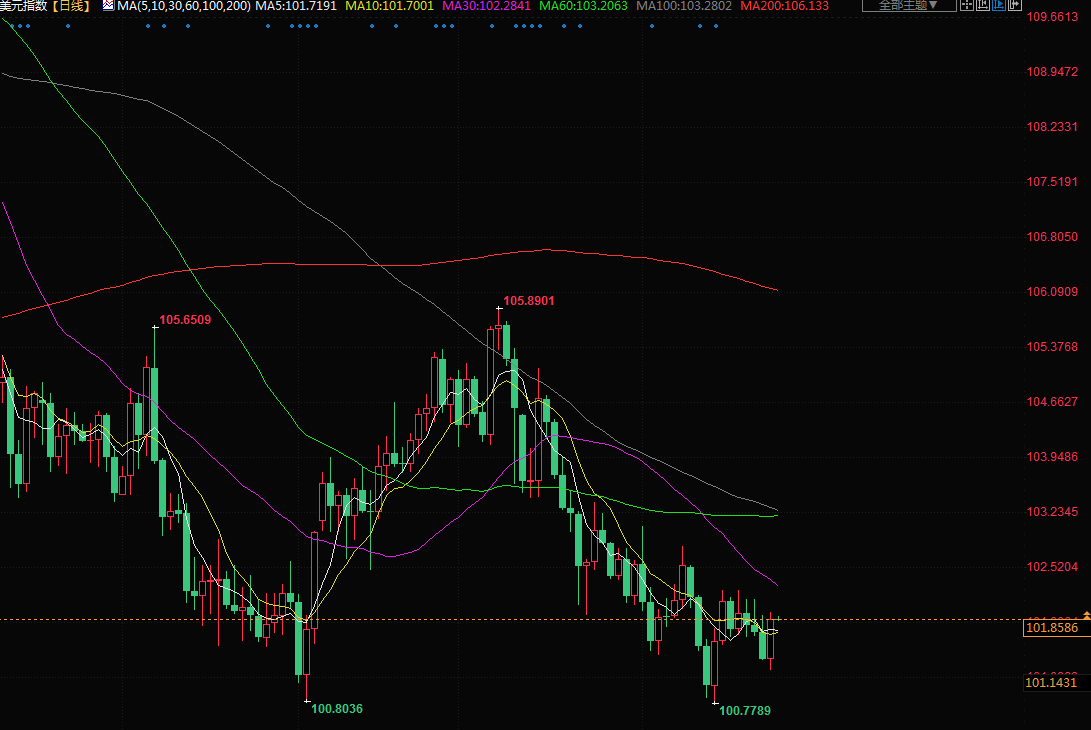This screenshot has height=730, width=1091.
Task: Click the 105.8901 high price marker
Action: click(x=528, y=300)
